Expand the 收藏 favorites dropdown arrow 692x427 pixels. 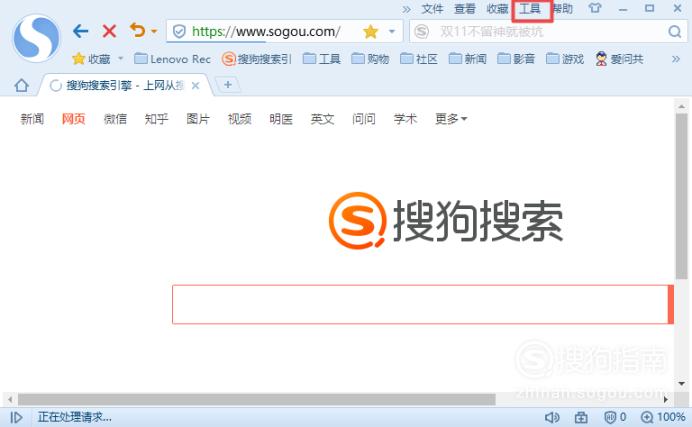click(120, 58)
